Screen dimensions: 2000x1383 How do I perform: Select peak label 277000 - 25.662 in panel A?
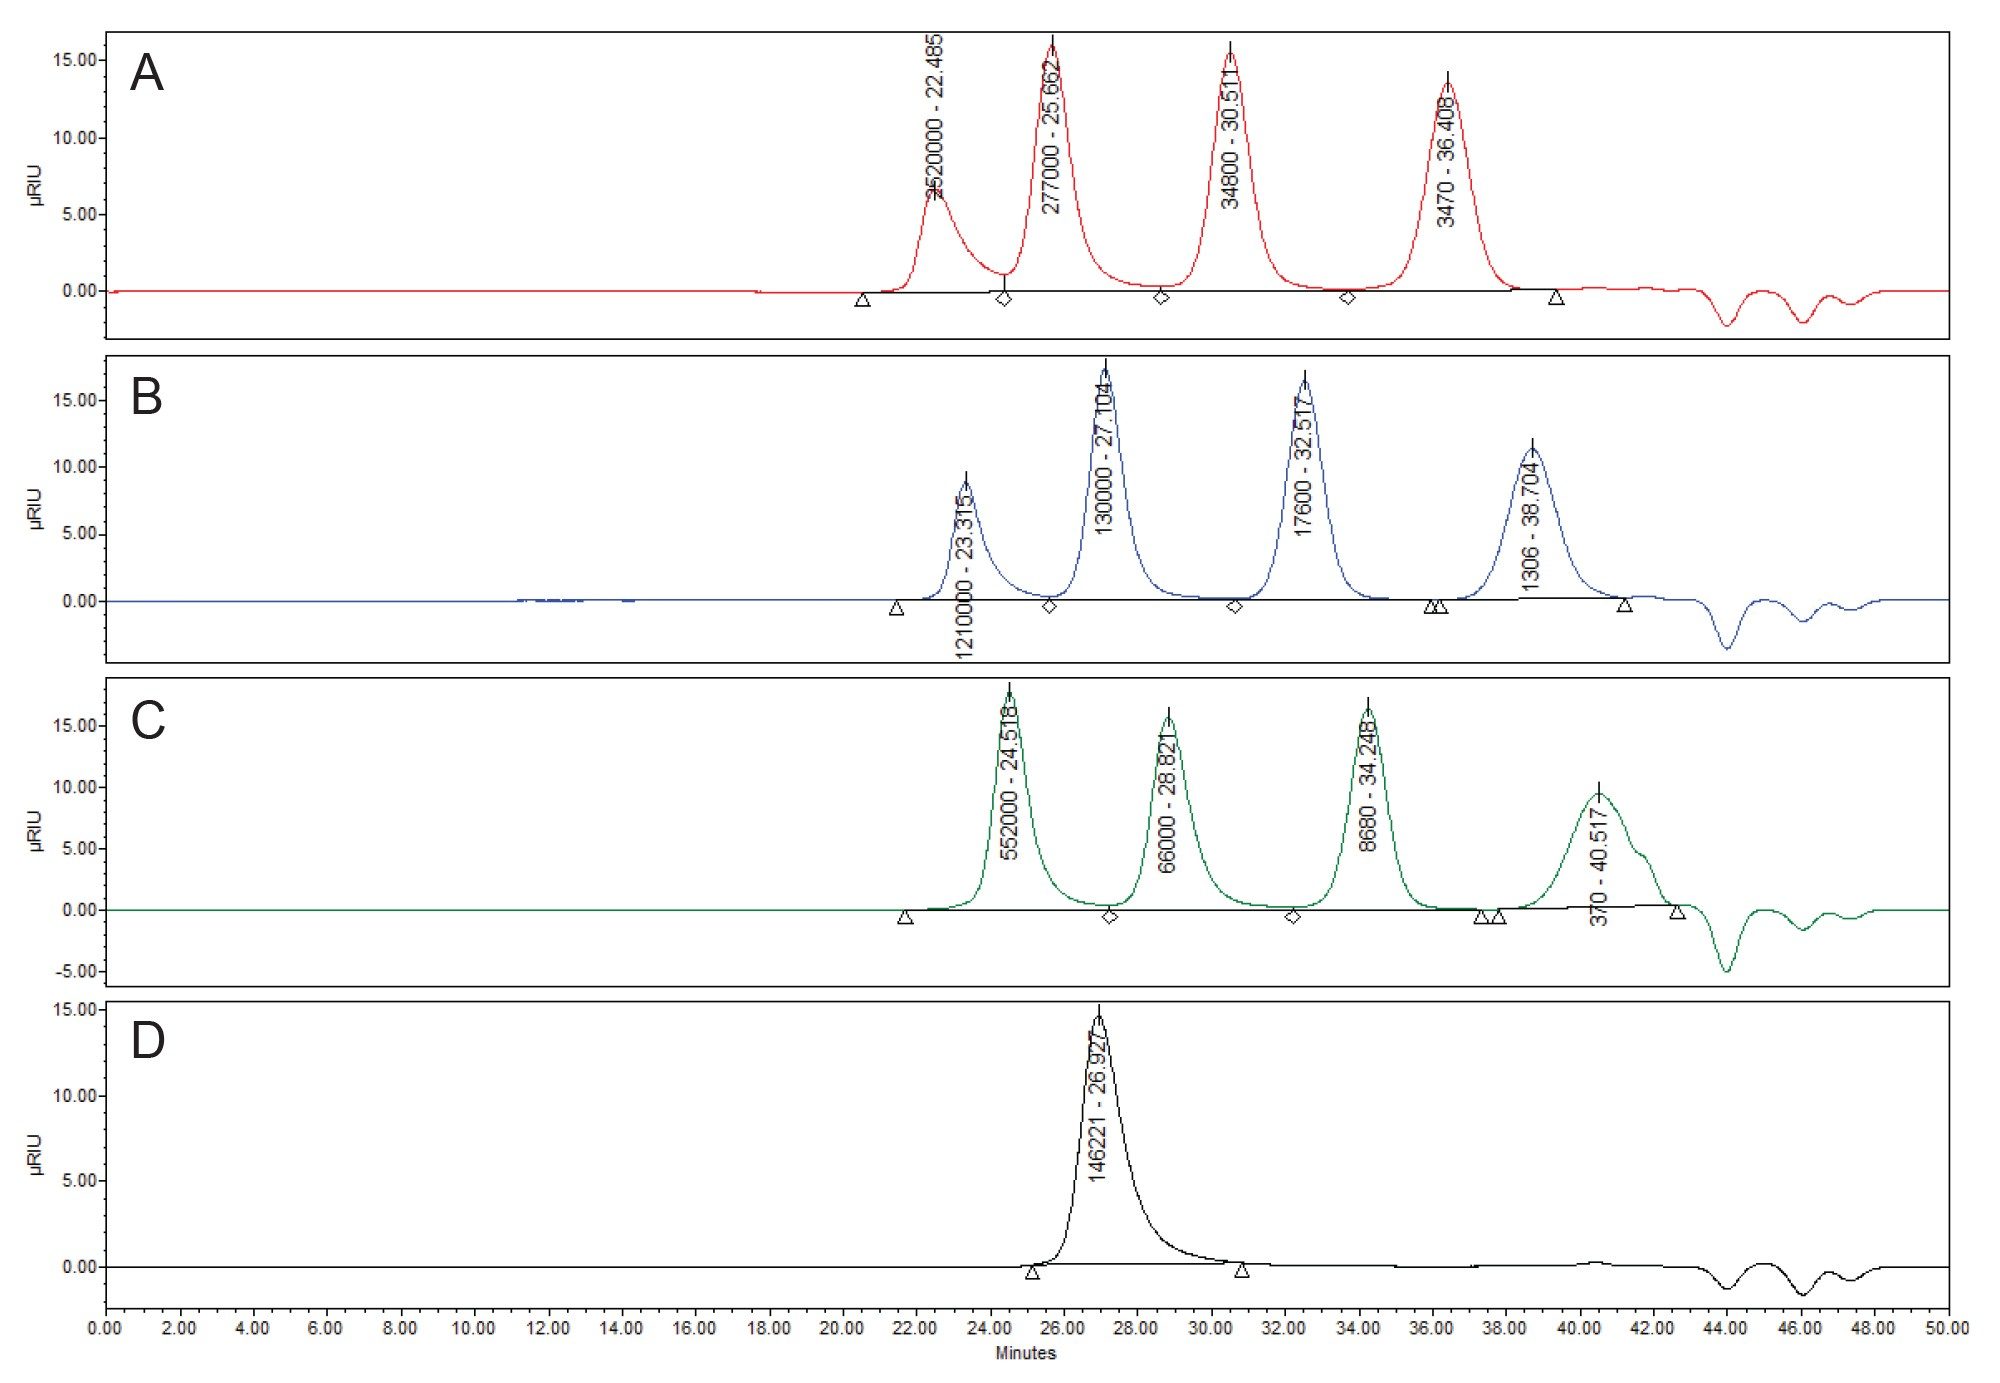click(x=1050, y=137)
